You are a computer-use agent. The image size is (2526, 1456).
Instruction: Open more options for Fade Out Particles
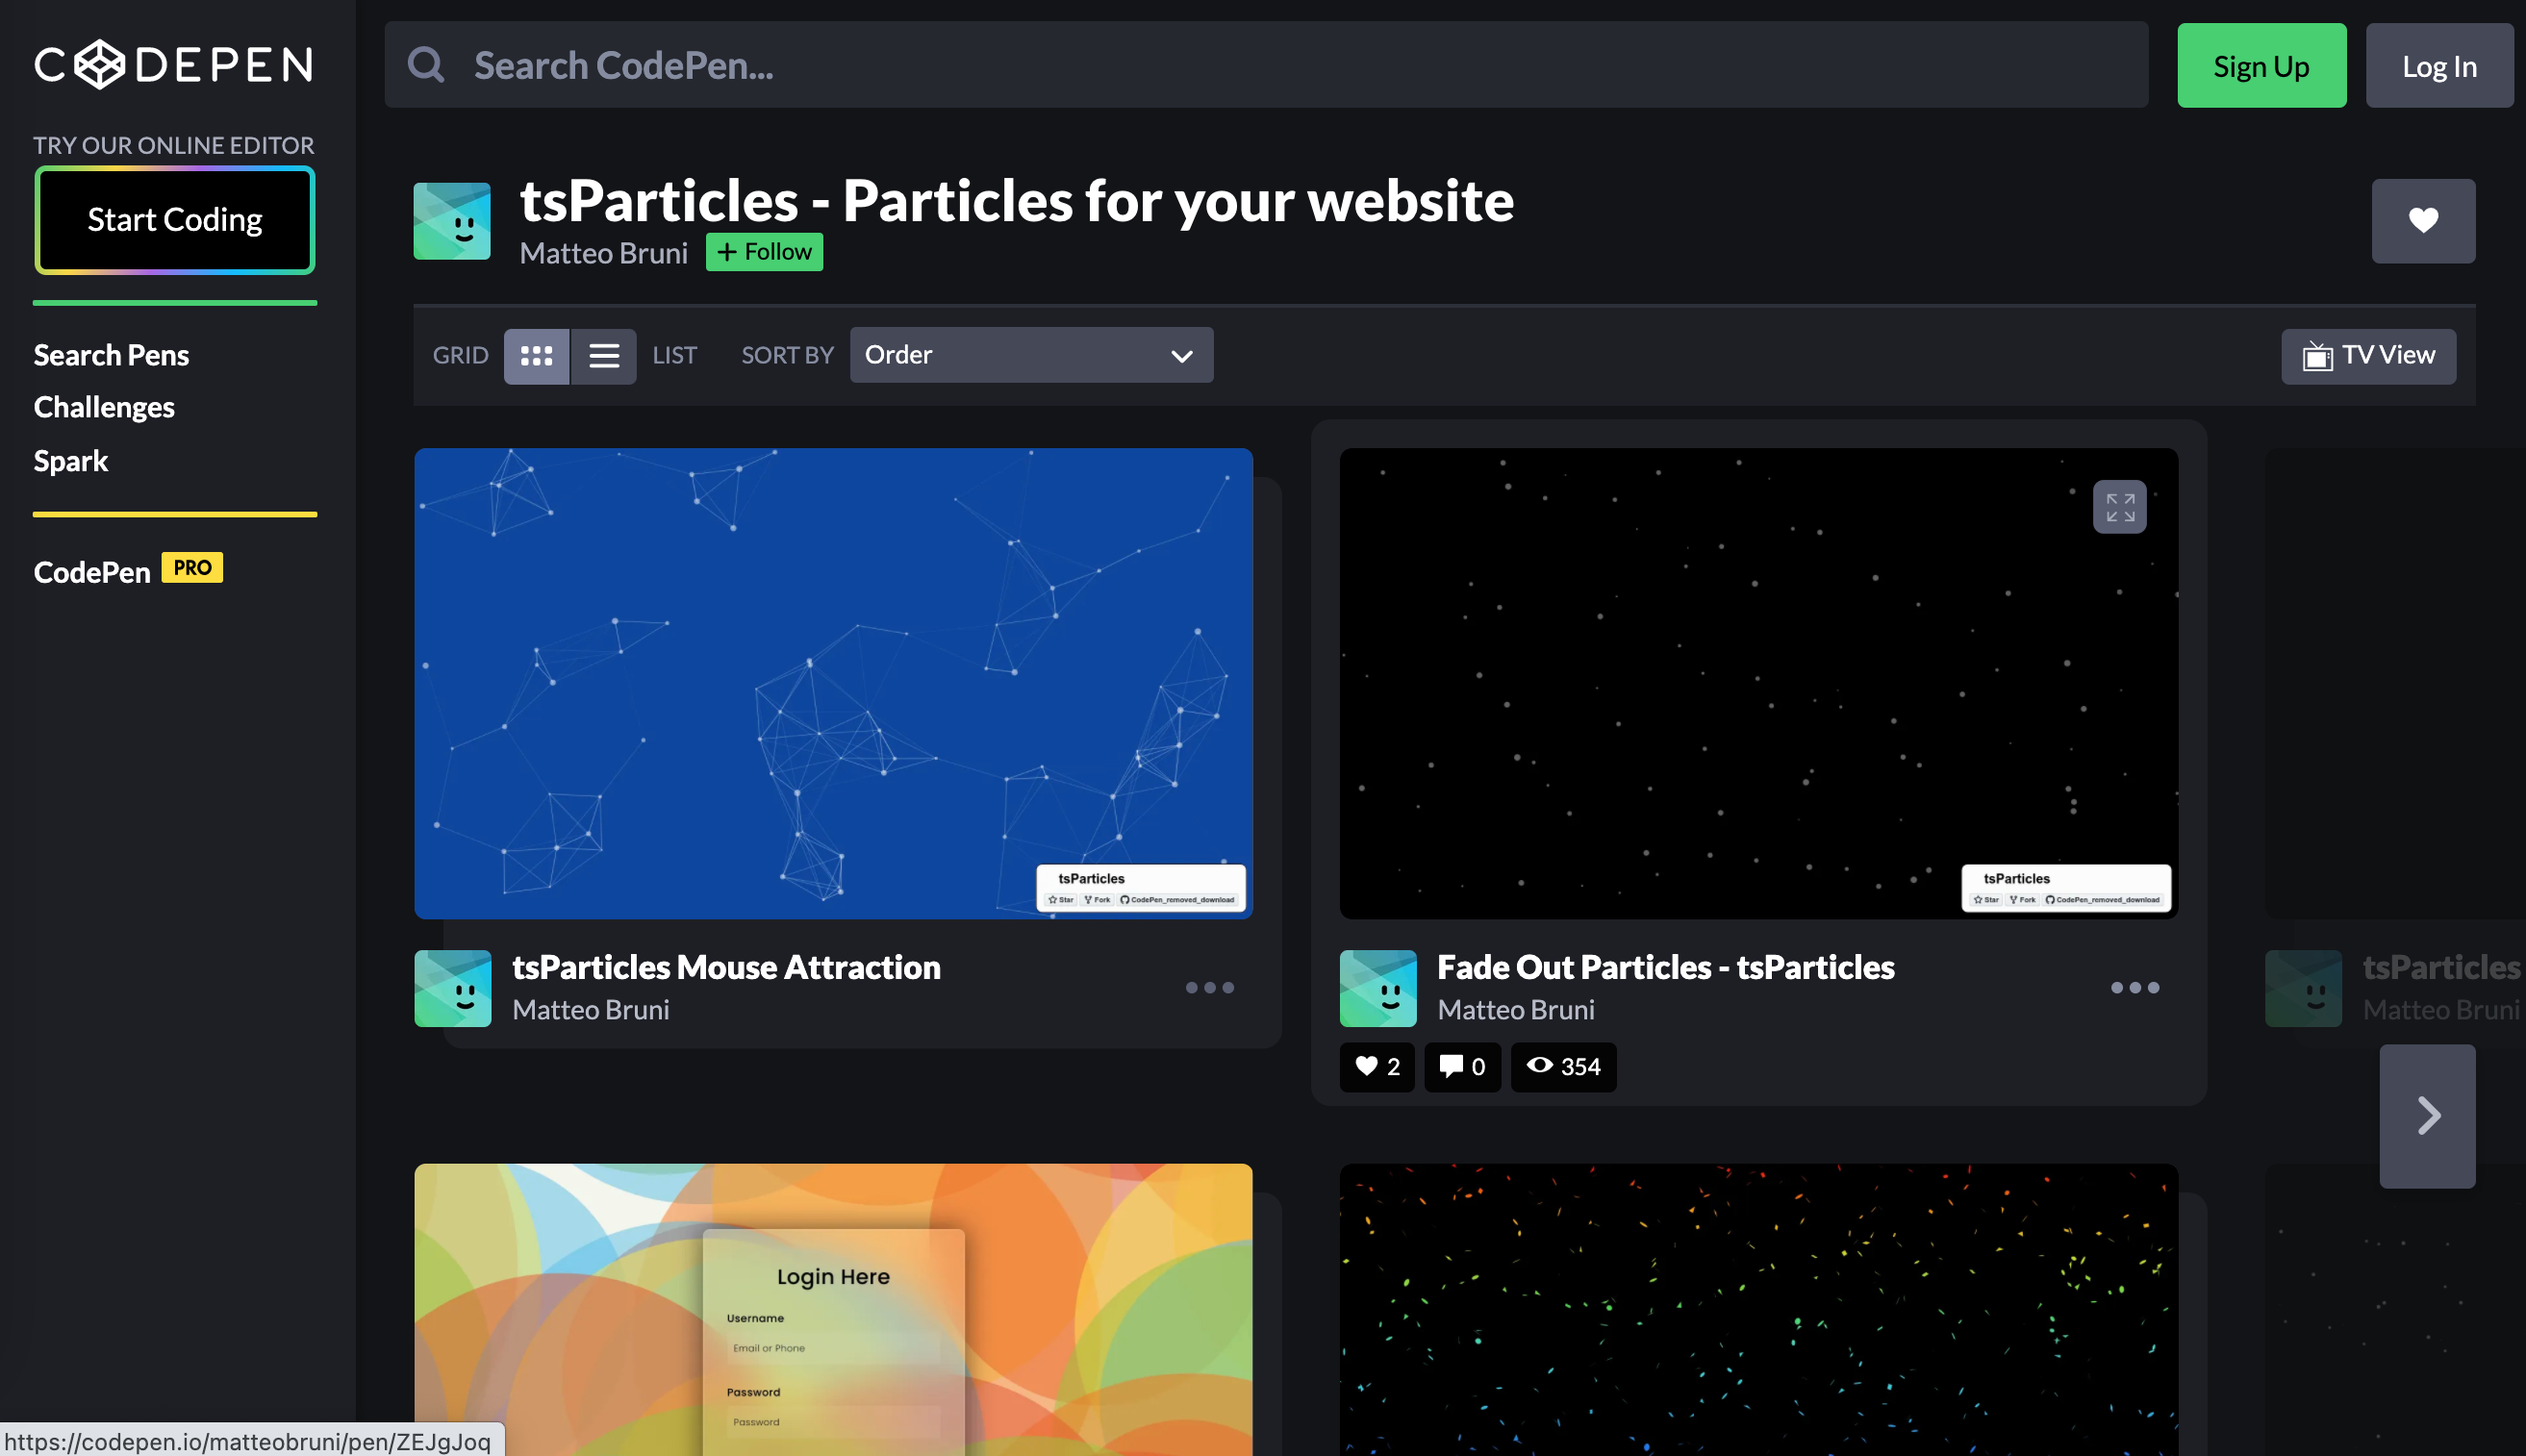2134,988
